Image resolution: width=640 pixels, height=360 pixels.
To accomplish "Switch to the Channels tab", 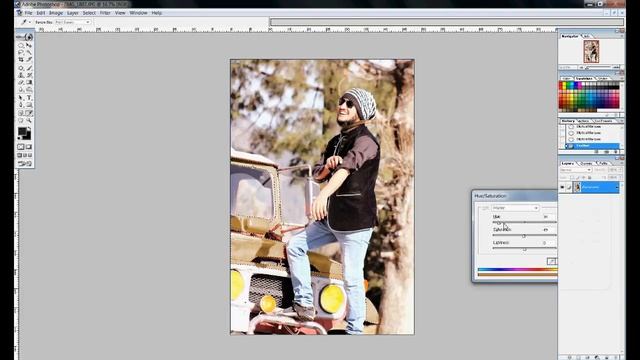I will 587,163.
